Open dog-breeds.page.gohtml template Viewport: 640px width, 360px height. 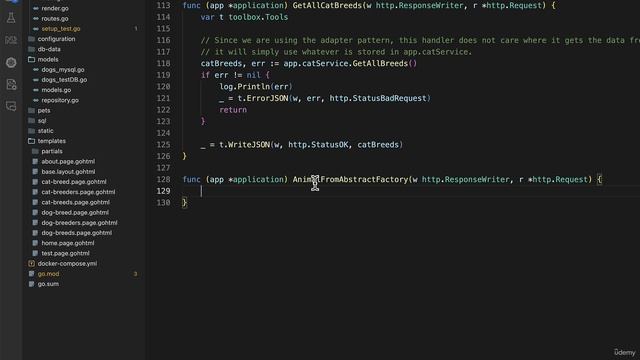tap(76, 233)
